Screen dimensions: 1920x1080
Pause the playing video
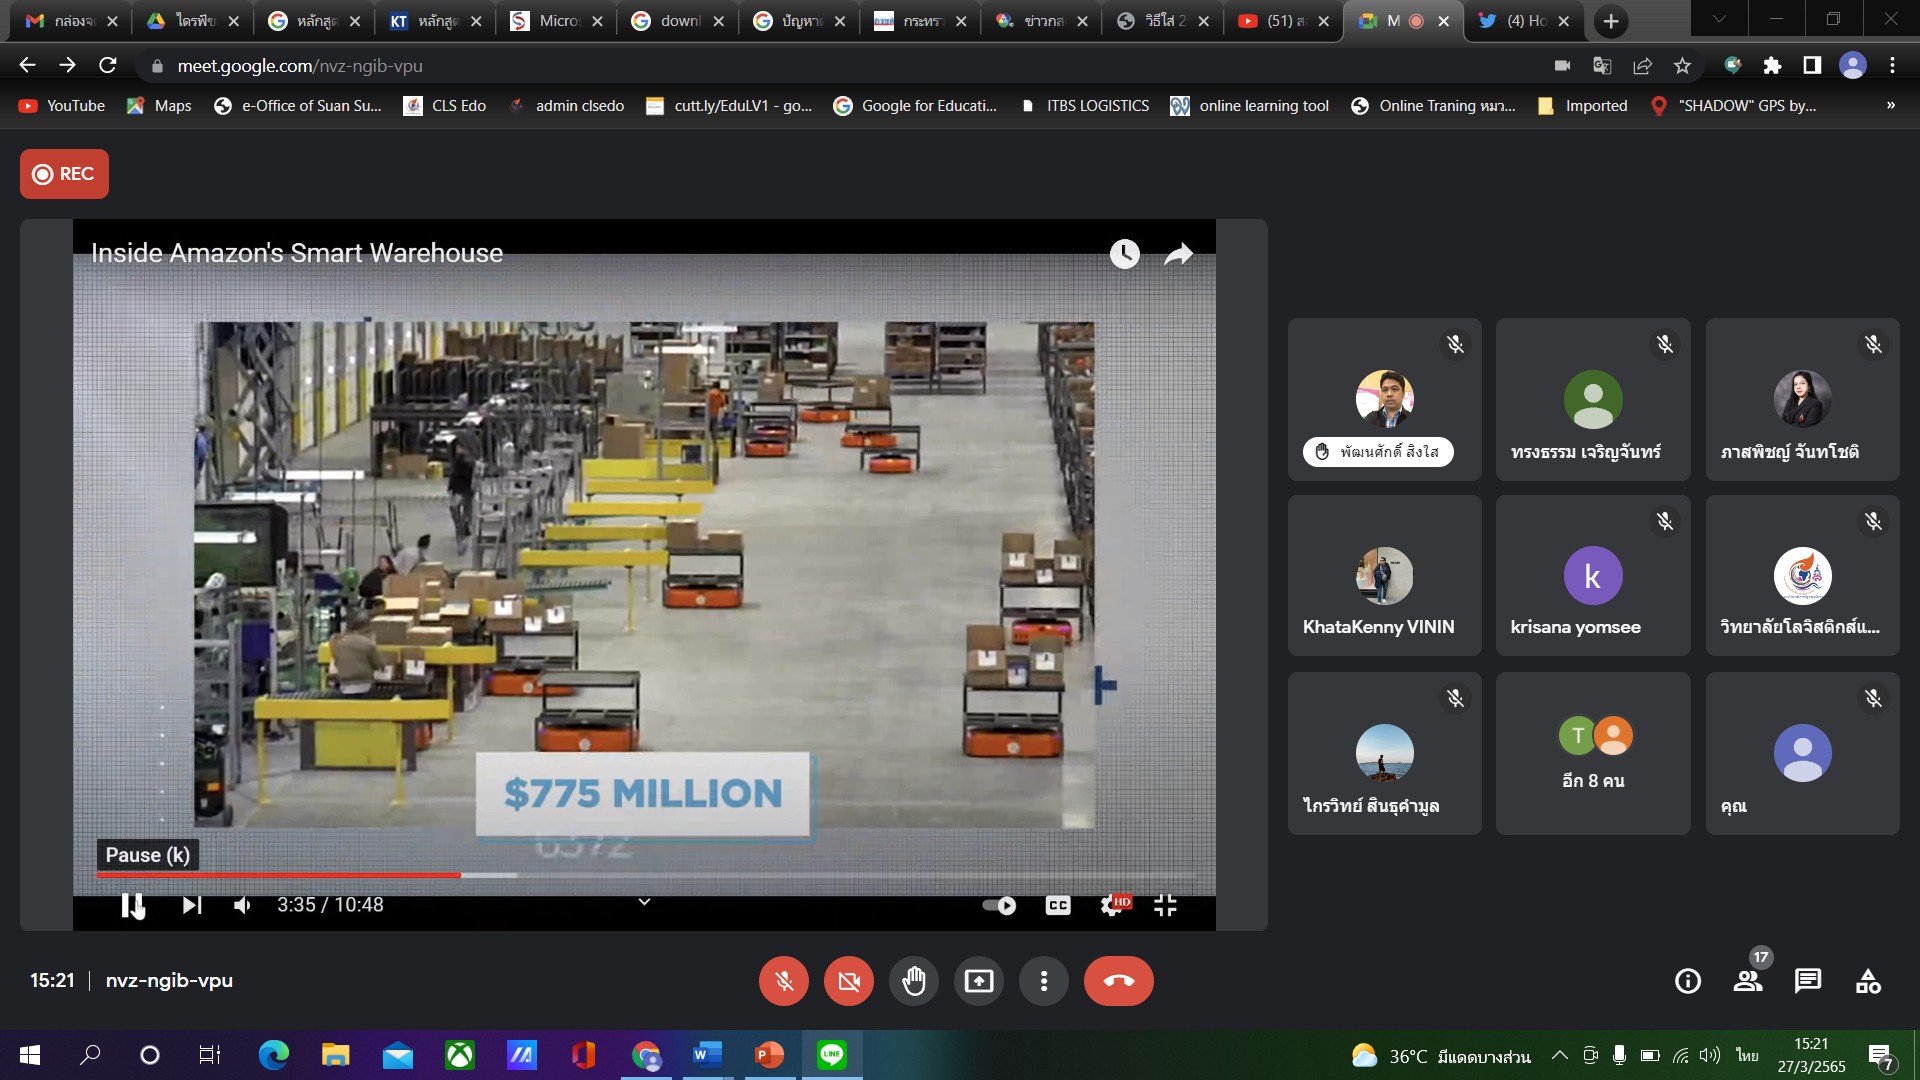pyautogui.click(x=132, y=905)
